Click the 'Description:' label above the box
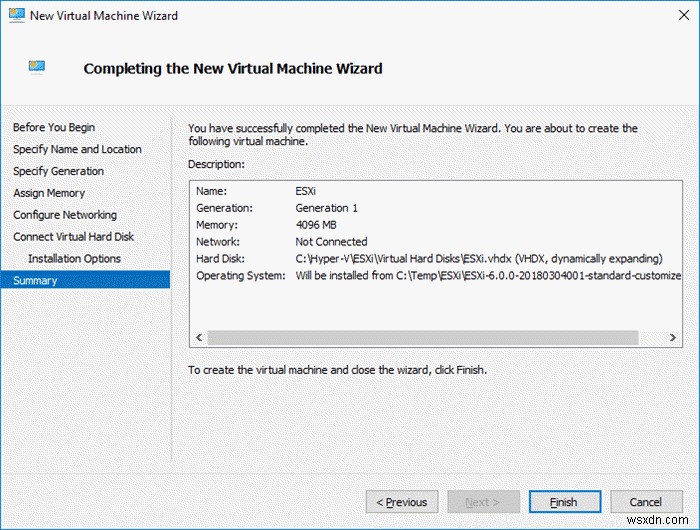 [217, 164]
